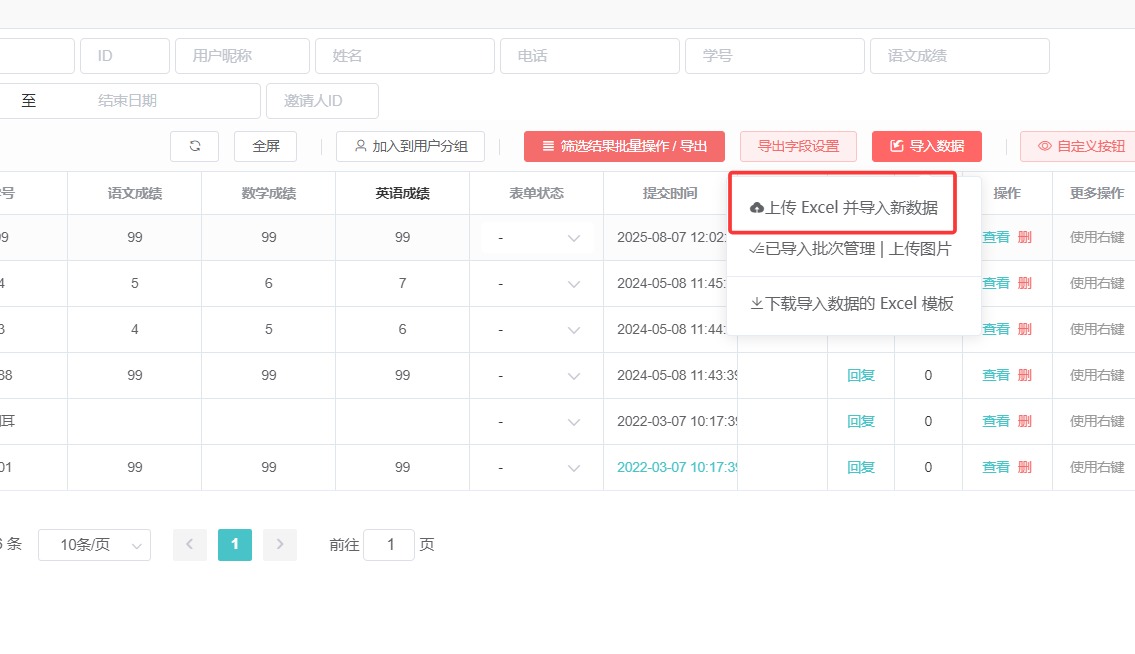Click 导出字段设置 button
Image resolution: width=1135 pixels, height=654 pixels.
tap(798, 146)
